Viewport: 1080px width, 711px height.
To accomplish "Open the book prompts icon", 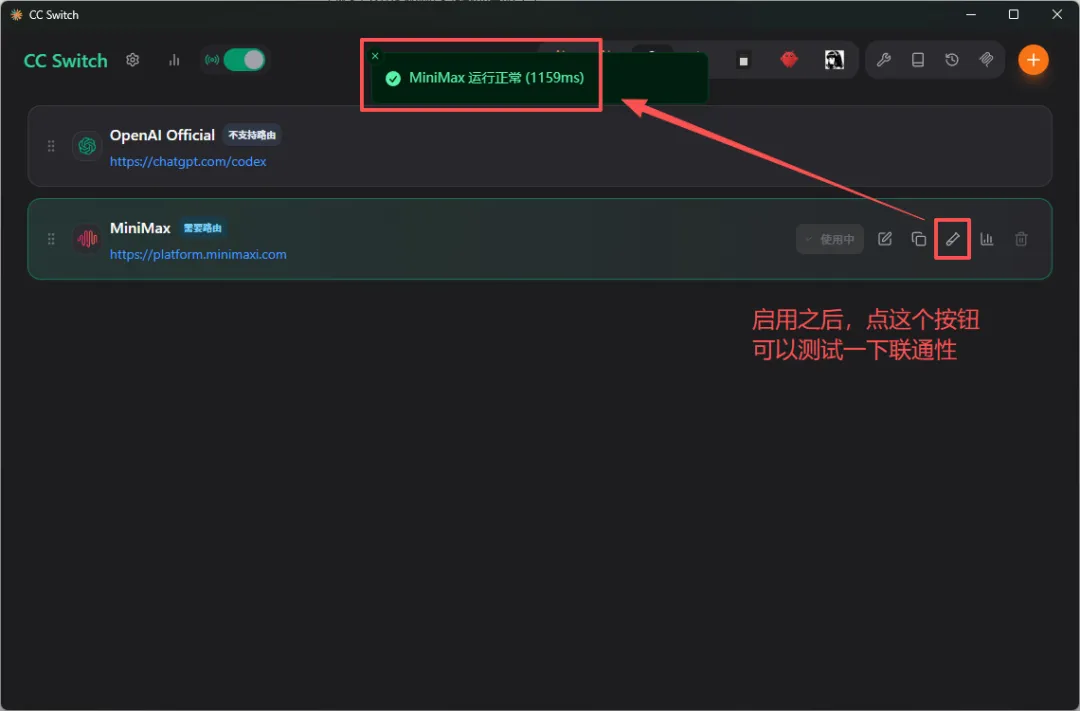I will click(918, 60).
